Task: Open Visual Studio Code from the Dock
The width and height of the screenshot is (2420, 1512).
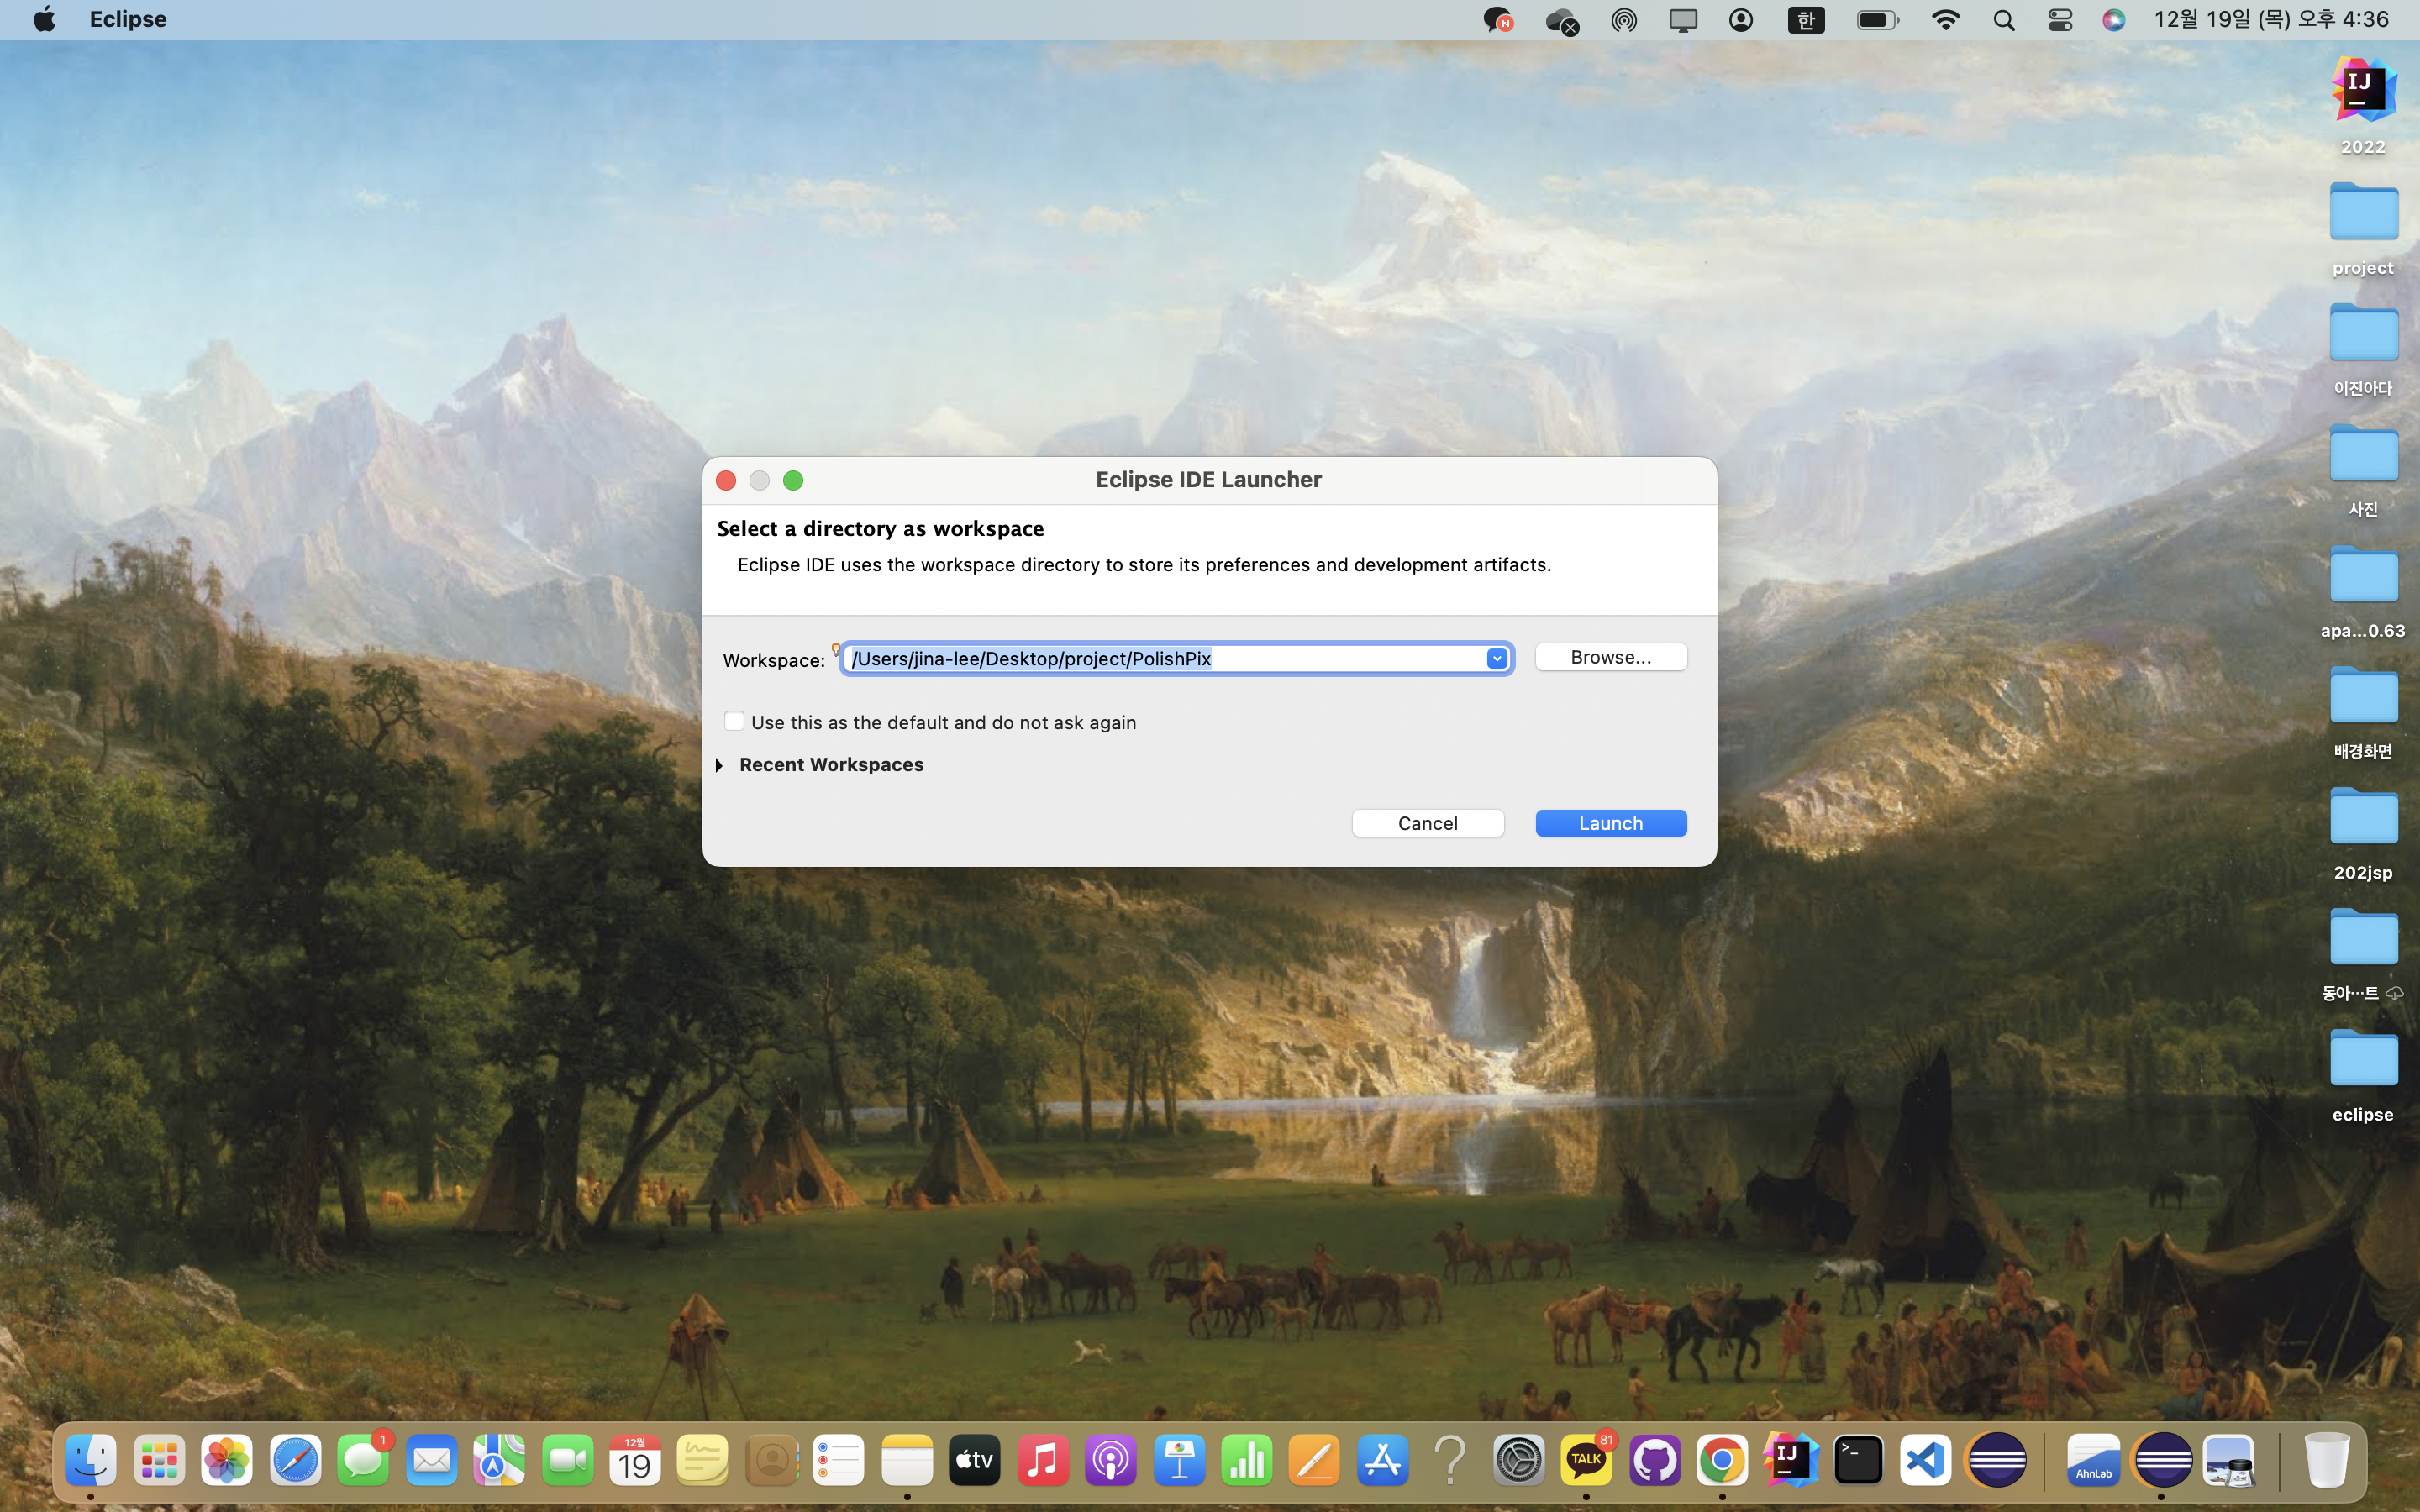Action: tap(1926, 1461)
